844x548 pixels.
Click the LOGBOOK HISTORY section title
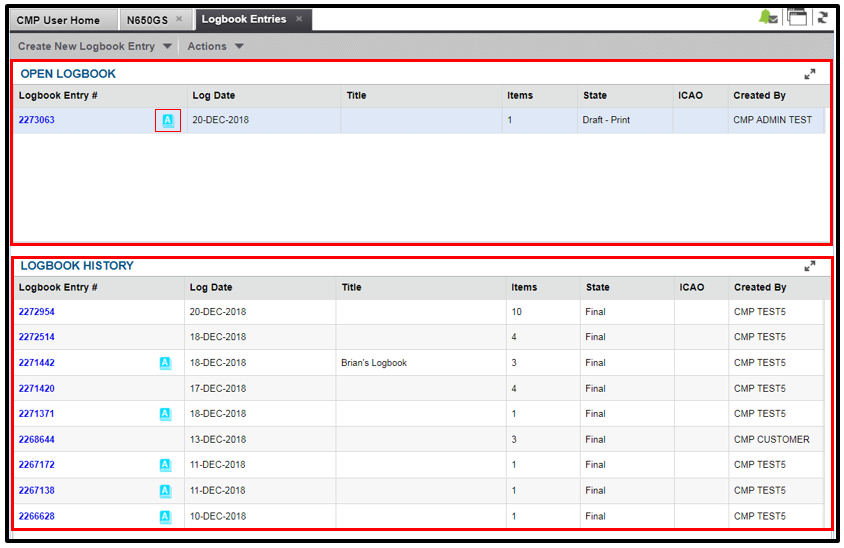77,266
